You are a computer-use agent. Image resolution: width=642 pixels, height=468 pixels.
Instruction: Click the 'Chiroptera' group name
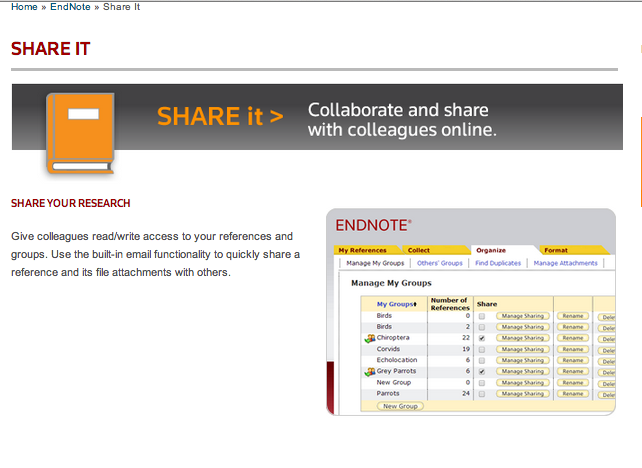393,338
